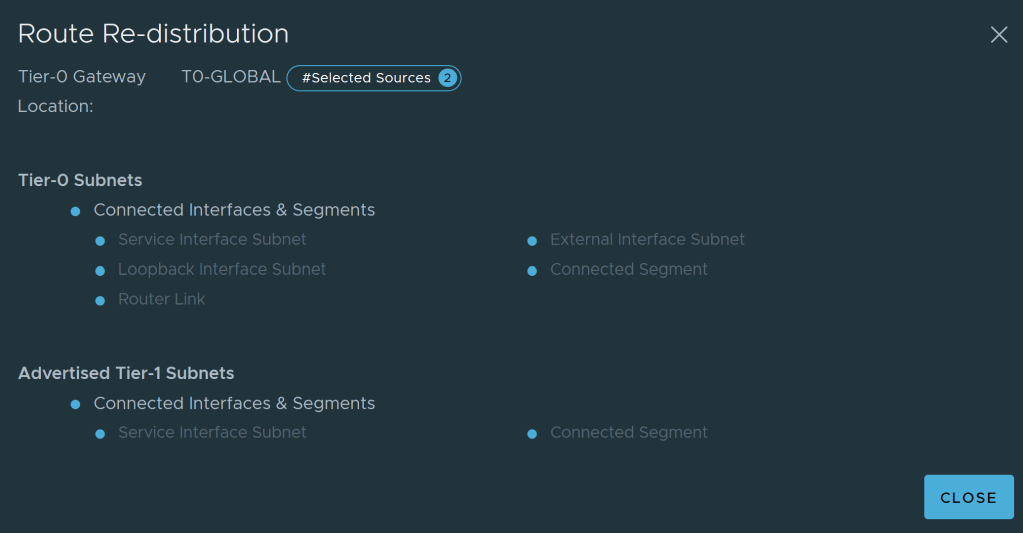Select the Router Link text label
This screenshot has height=533, width=1023.
[161, 299]
